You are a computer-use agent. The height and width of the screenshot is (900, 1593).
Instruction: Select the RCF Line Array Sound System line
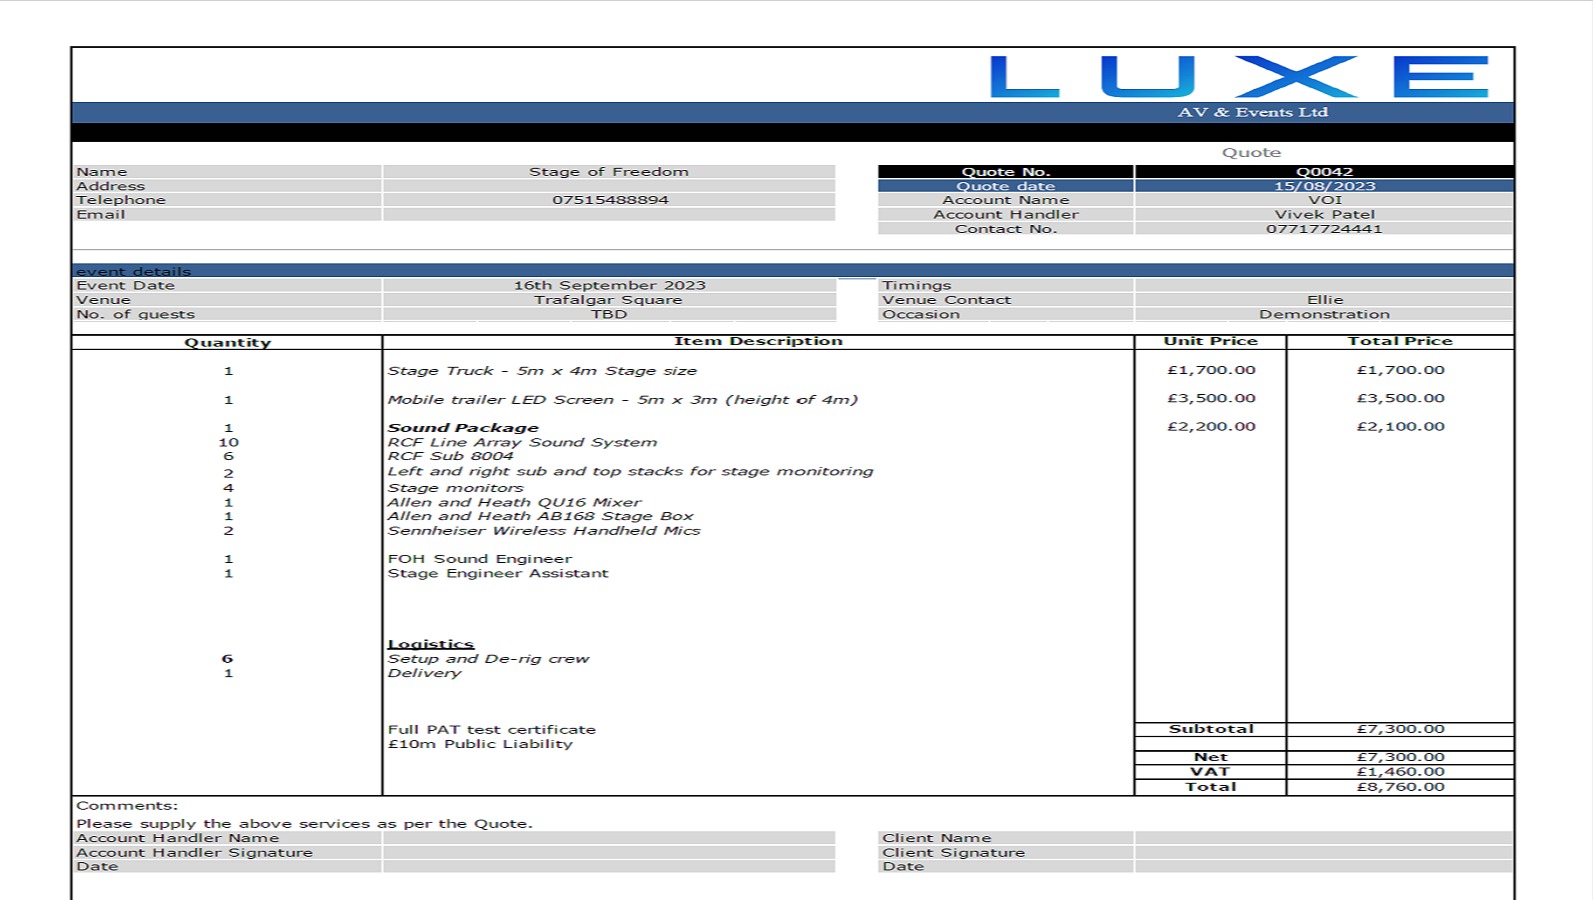point(522,442)
